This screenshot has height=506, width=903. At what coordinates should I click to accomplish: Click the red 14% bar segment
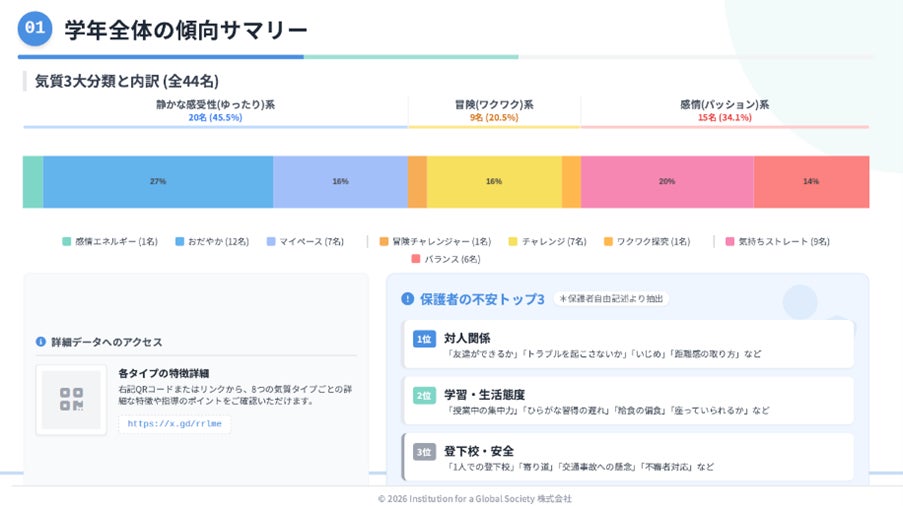pyautogui.click(x=812, y=182)
